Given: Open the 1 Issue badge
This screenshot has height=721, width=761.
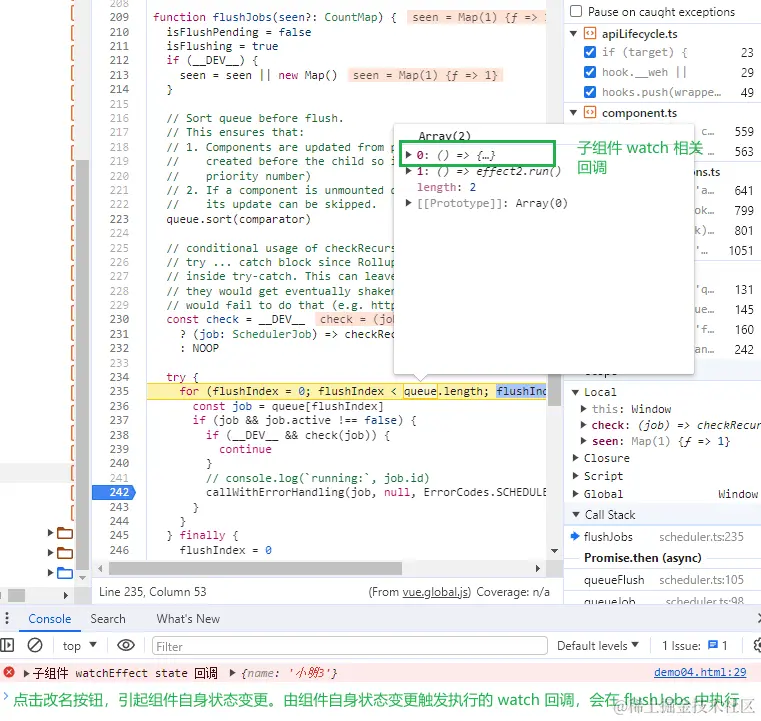Looking at the screenshot, I should (x=695, y=646).
